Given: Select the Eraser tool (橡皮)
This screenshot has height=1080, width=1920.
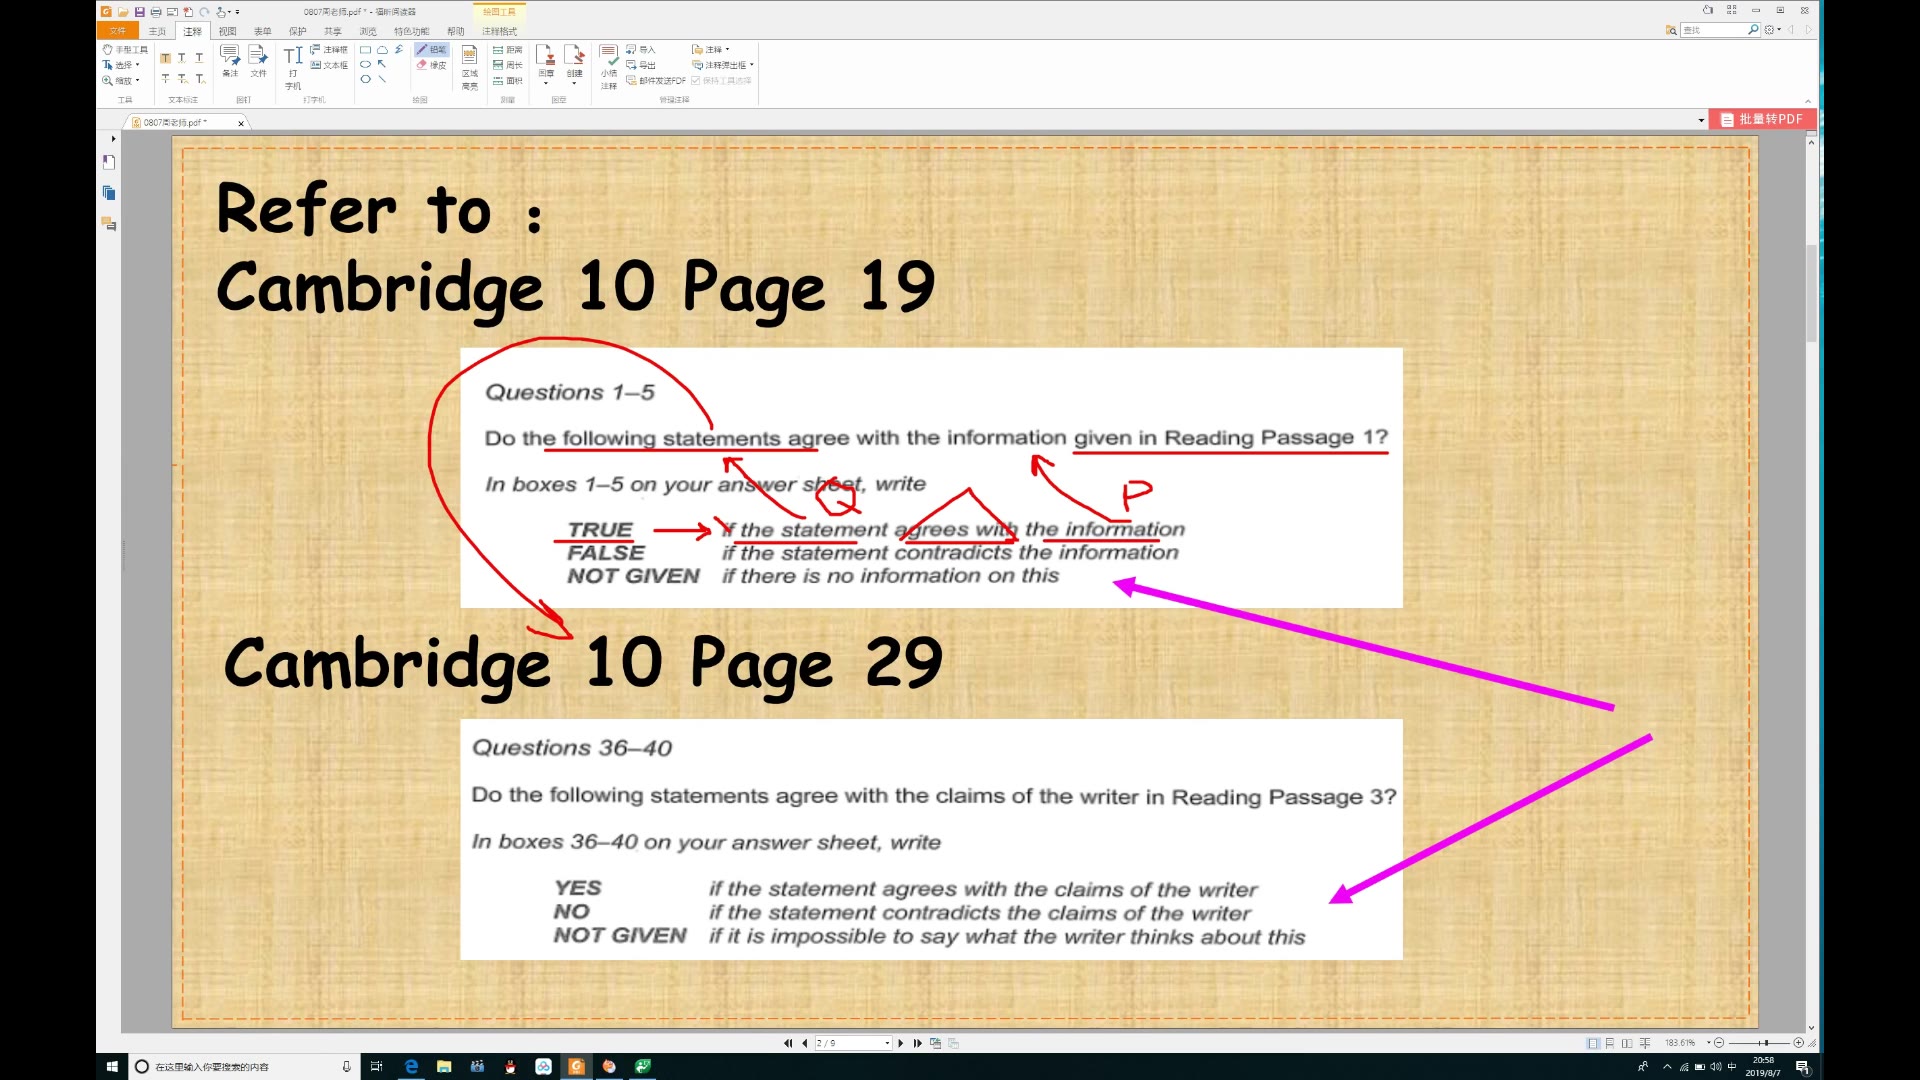Looking at the screenshot, I should (432, 65).
